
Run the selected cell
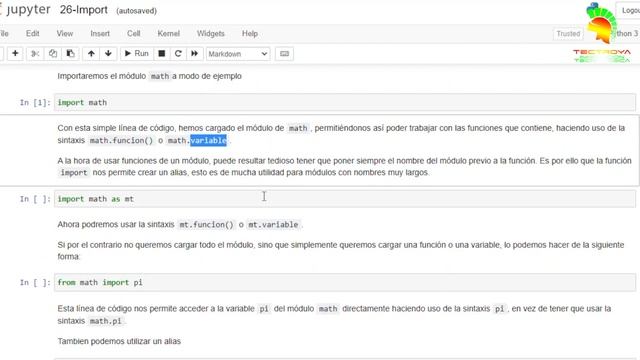[x=137, y=53]
